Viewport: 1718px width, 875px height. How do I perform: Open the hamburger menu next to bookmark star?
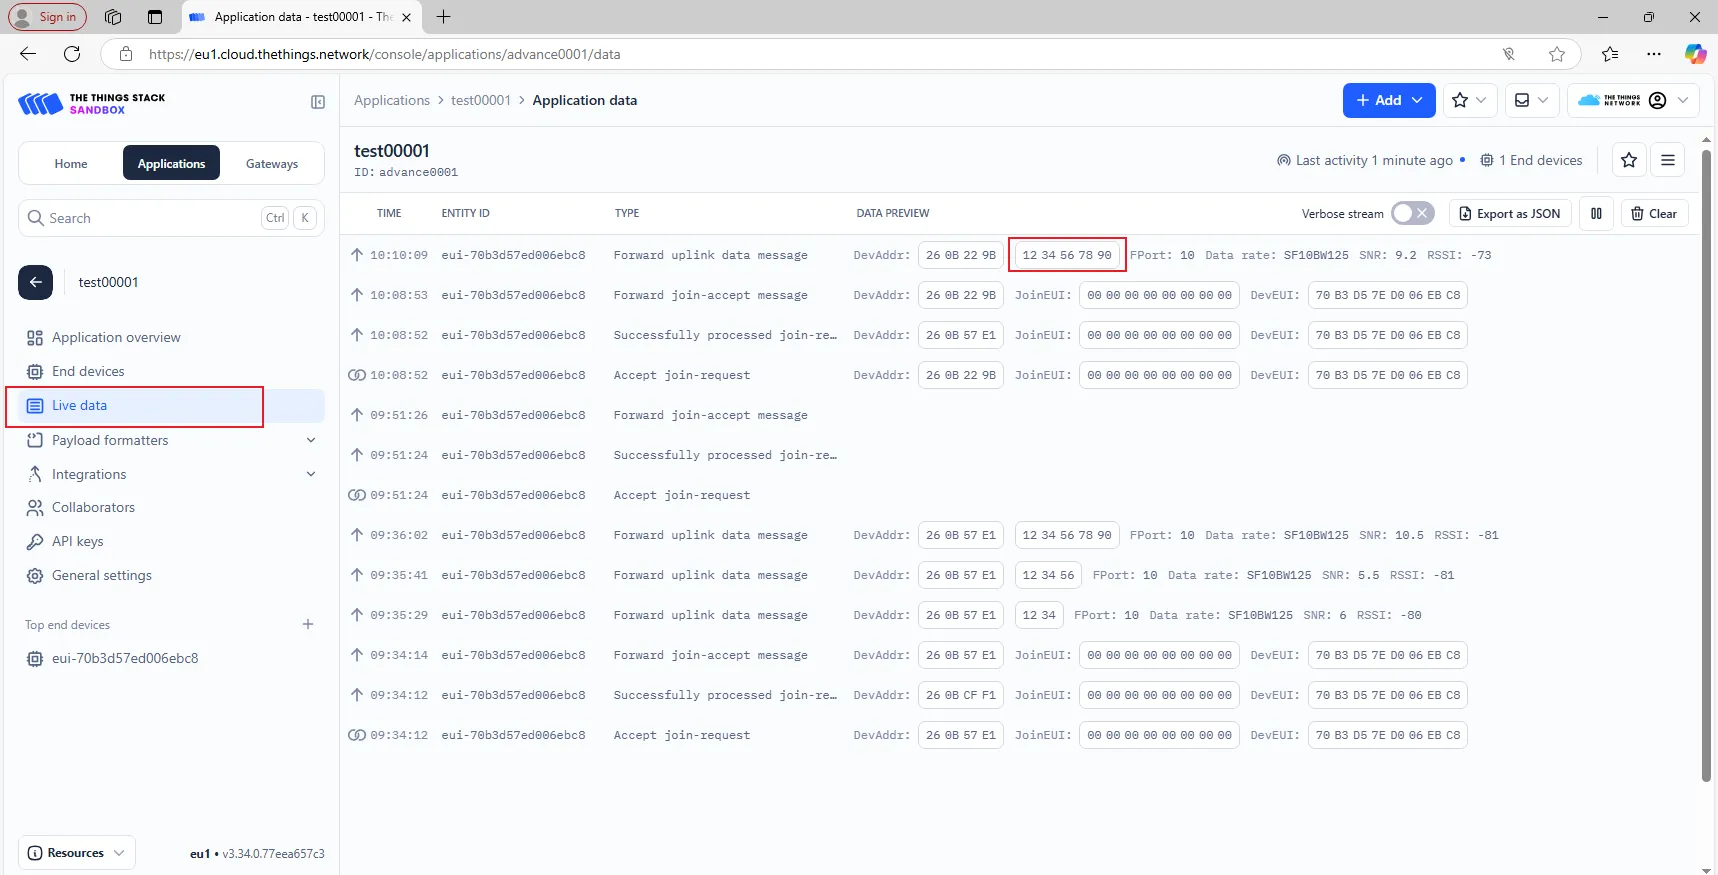coord(1668,160)
